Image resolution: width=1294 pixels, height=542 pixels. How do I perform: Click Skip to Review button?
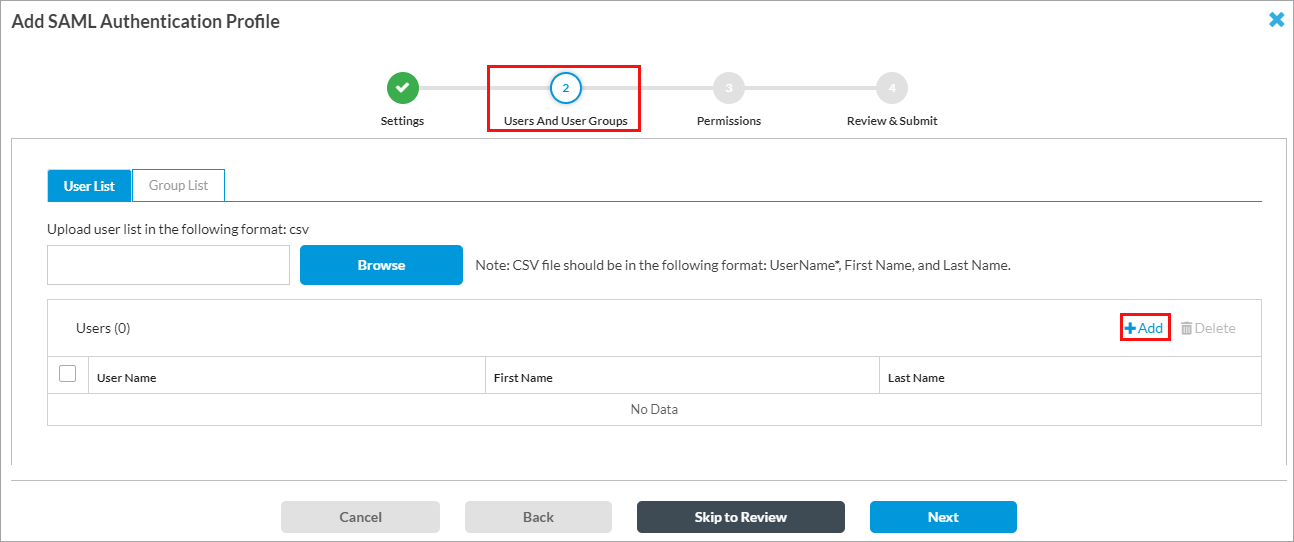[x=740, y=517]
